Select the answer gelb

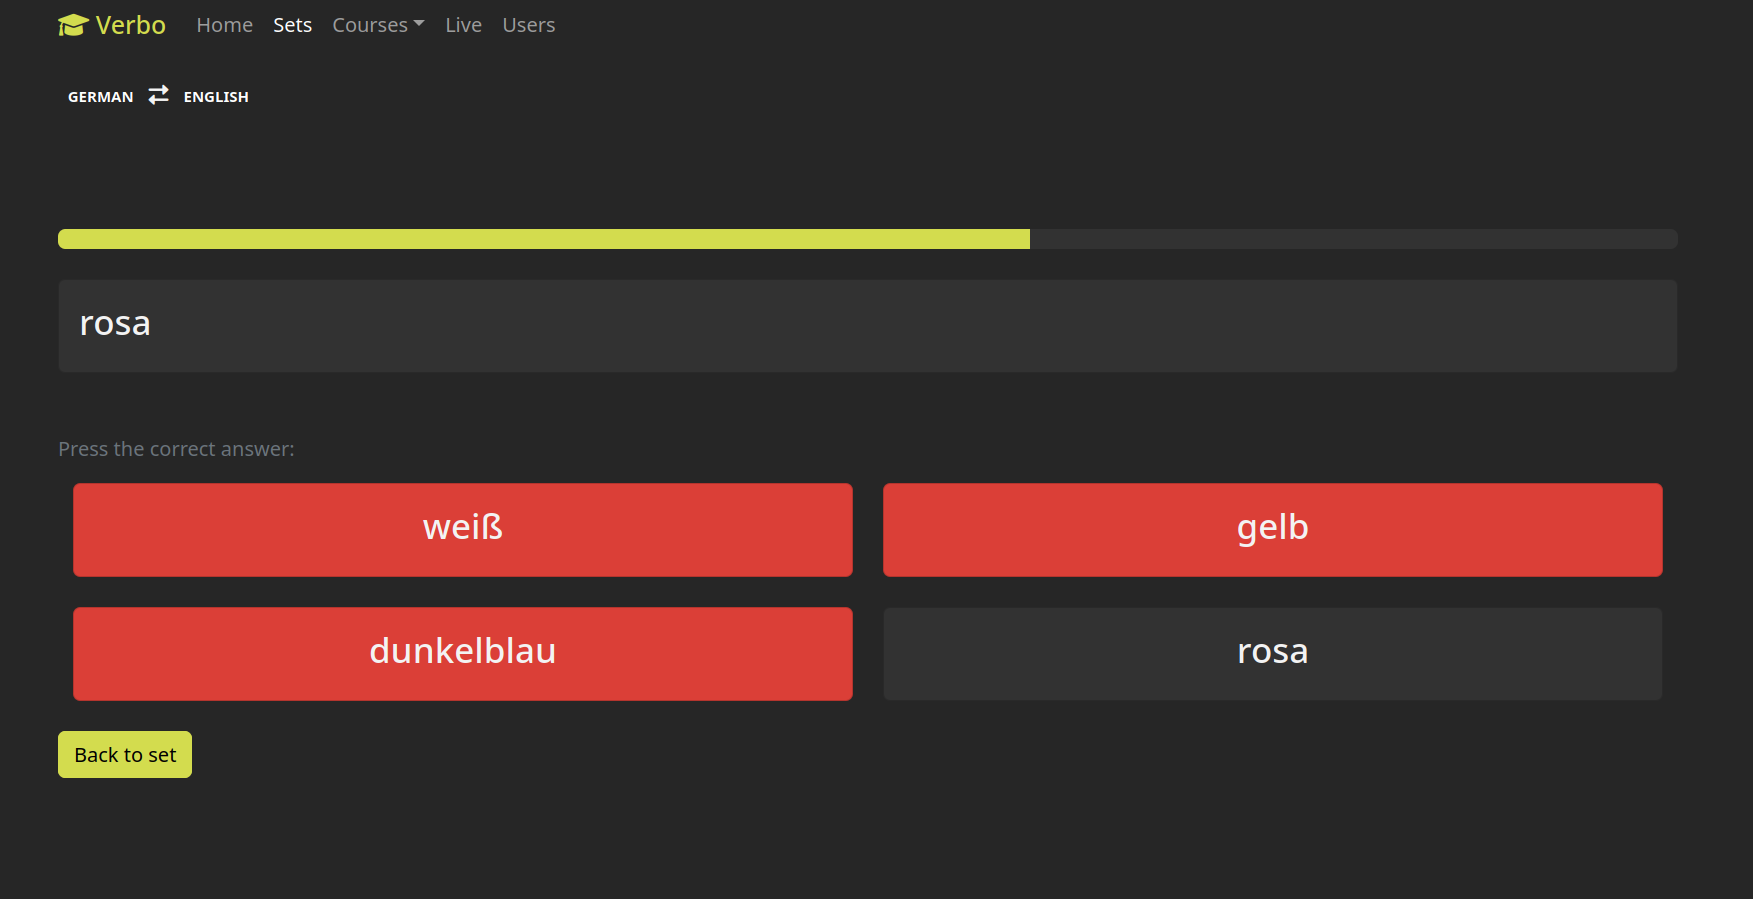pos(1272,529)
